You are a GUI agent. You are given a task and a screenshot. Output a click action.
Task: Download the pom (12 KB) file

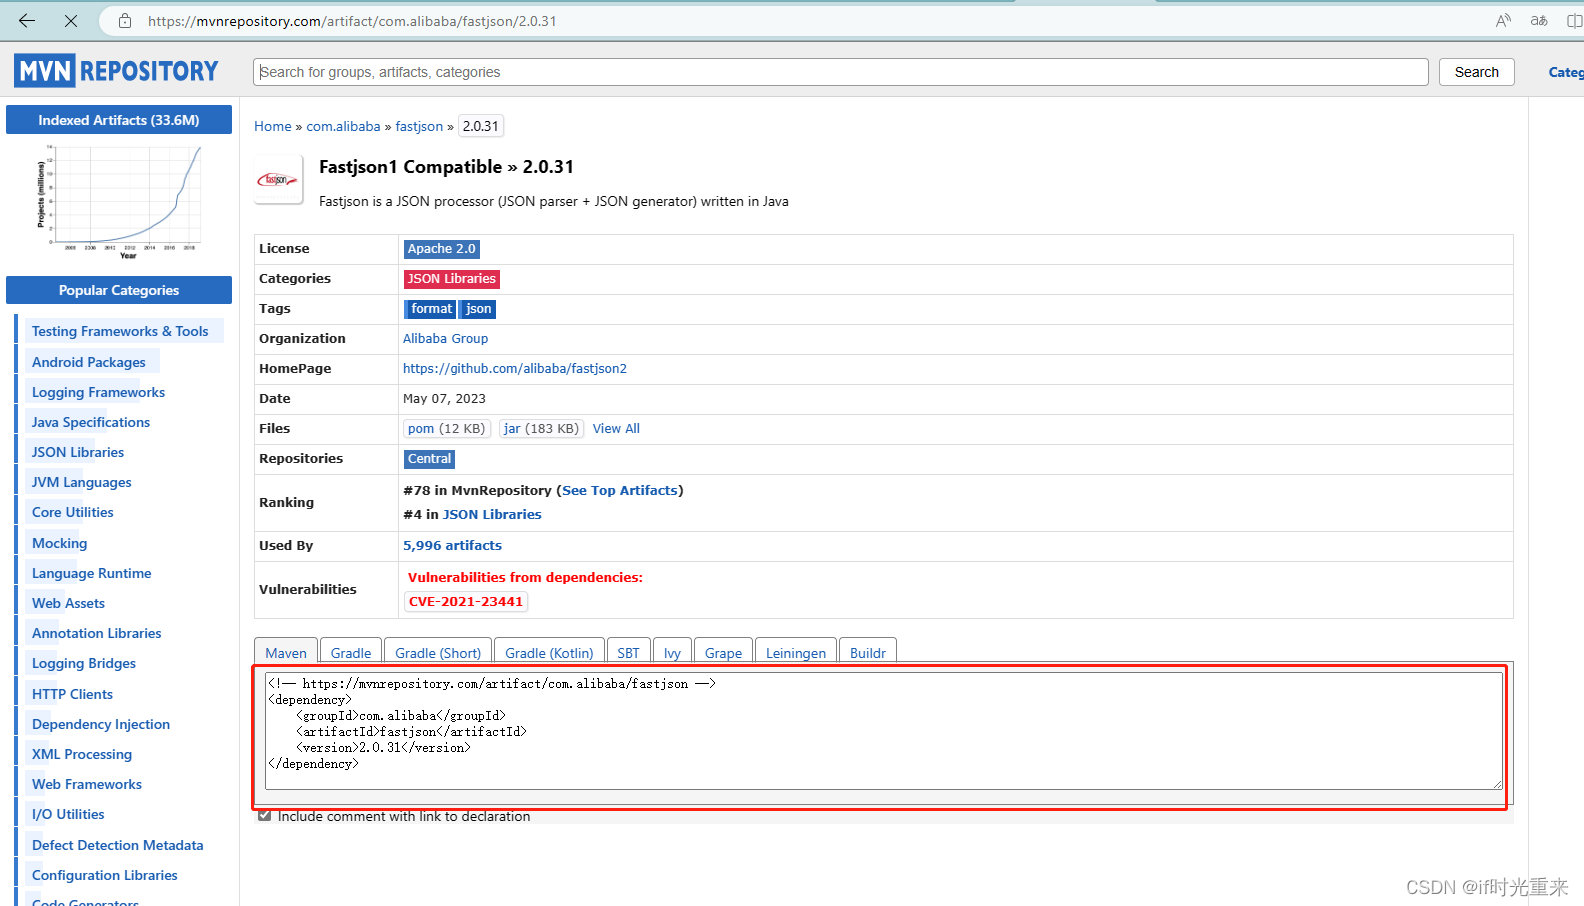(447, 429)
